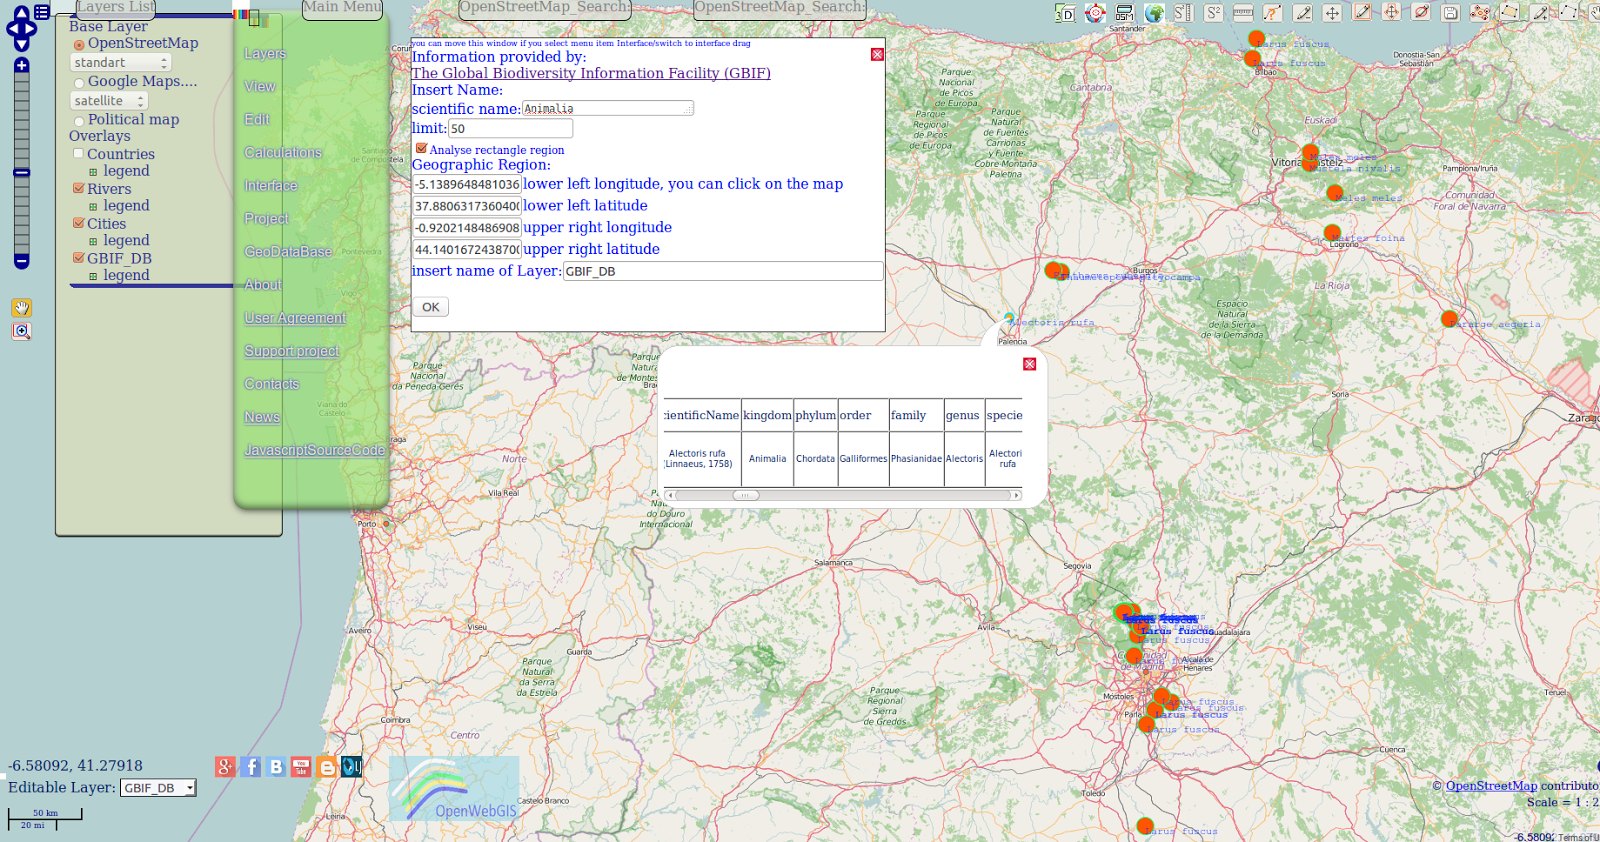Screen dimensions: 1600x842
Task: Click the scientific name input field
Action: 608,108
